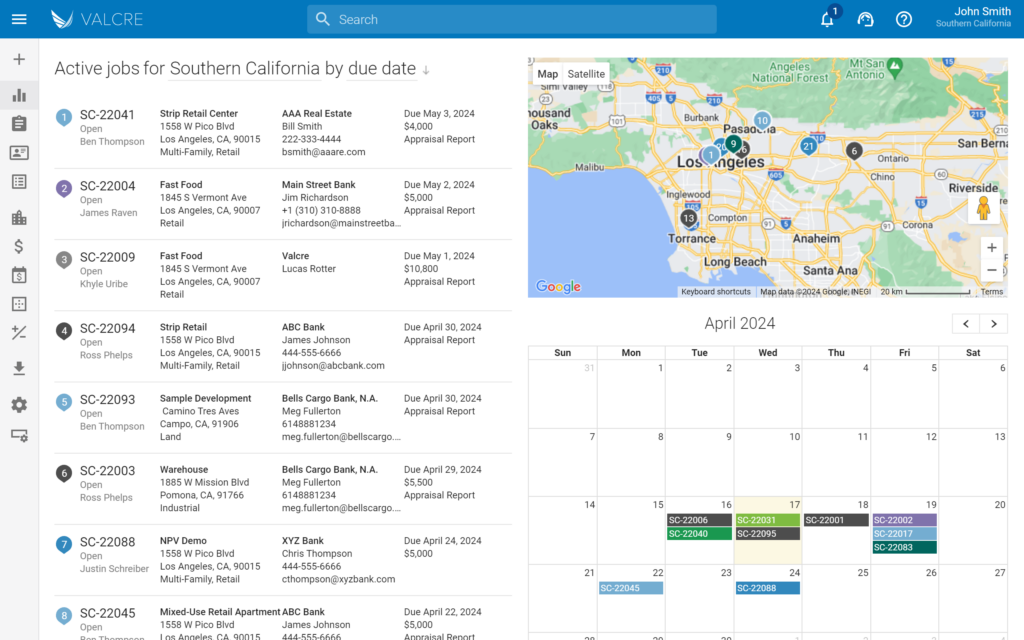
Task: Click the help question mark icon
Action: coord(904,19)
